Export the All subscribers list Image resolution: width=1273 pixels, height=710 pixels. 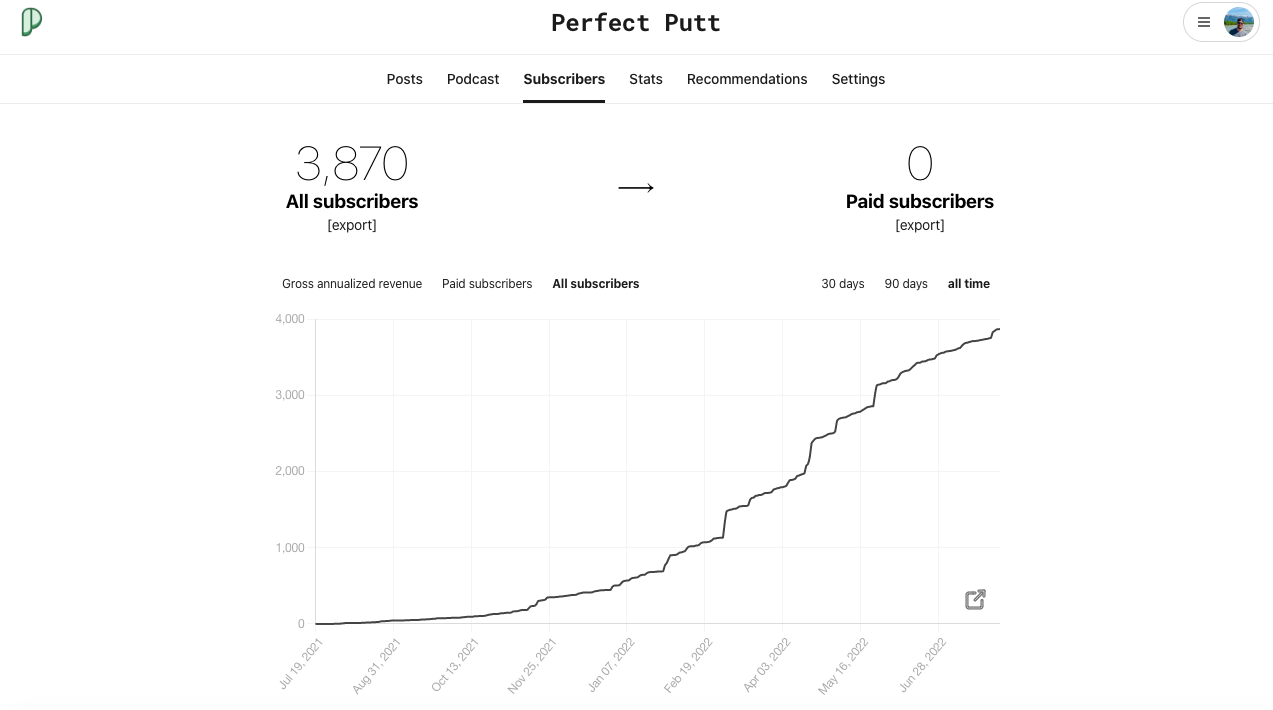(352, 225)
